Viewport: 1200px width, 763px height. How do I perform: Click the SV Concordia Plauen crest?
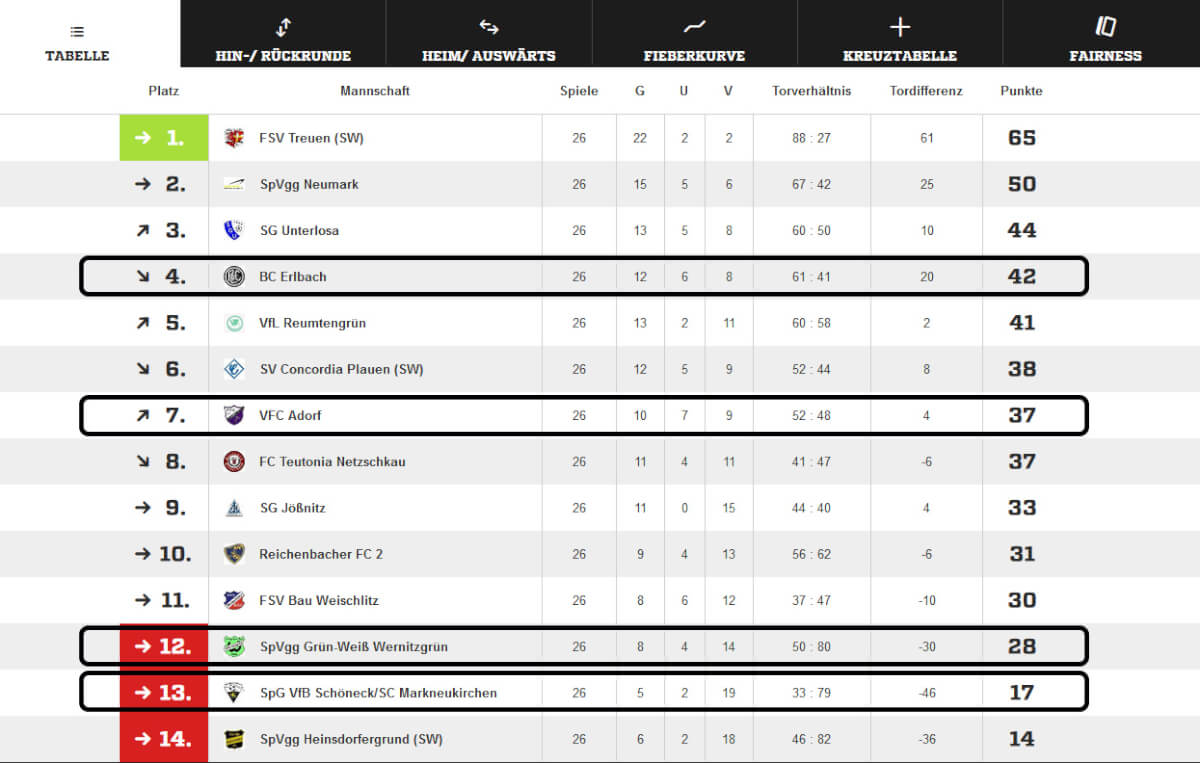click(x=234, y=369)
